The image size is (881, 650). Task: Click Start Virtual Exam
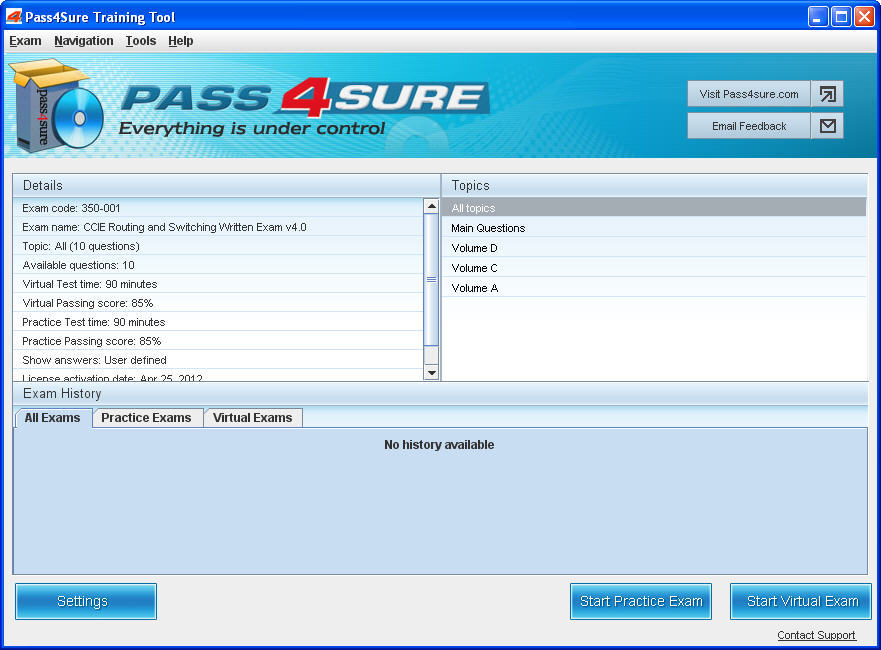tap(801, 601)
